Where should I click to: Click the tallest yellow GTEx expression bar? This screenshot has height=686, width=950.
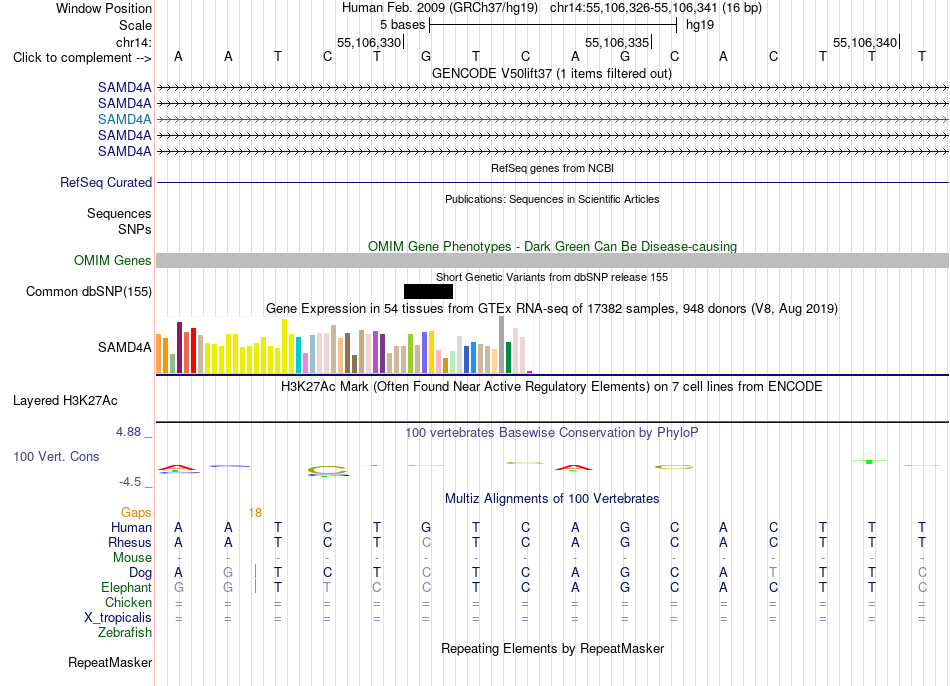click(284, 346)
